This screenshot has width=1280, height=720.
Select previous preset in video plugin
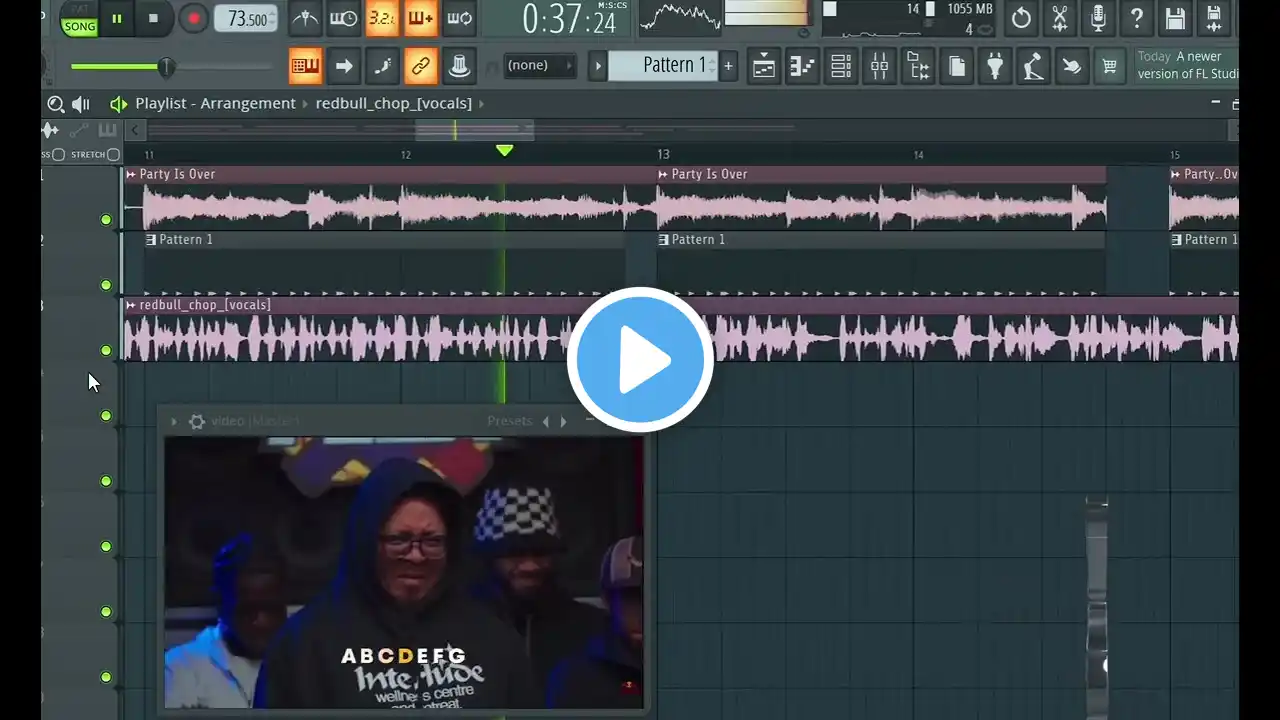[x=546, y=422]
